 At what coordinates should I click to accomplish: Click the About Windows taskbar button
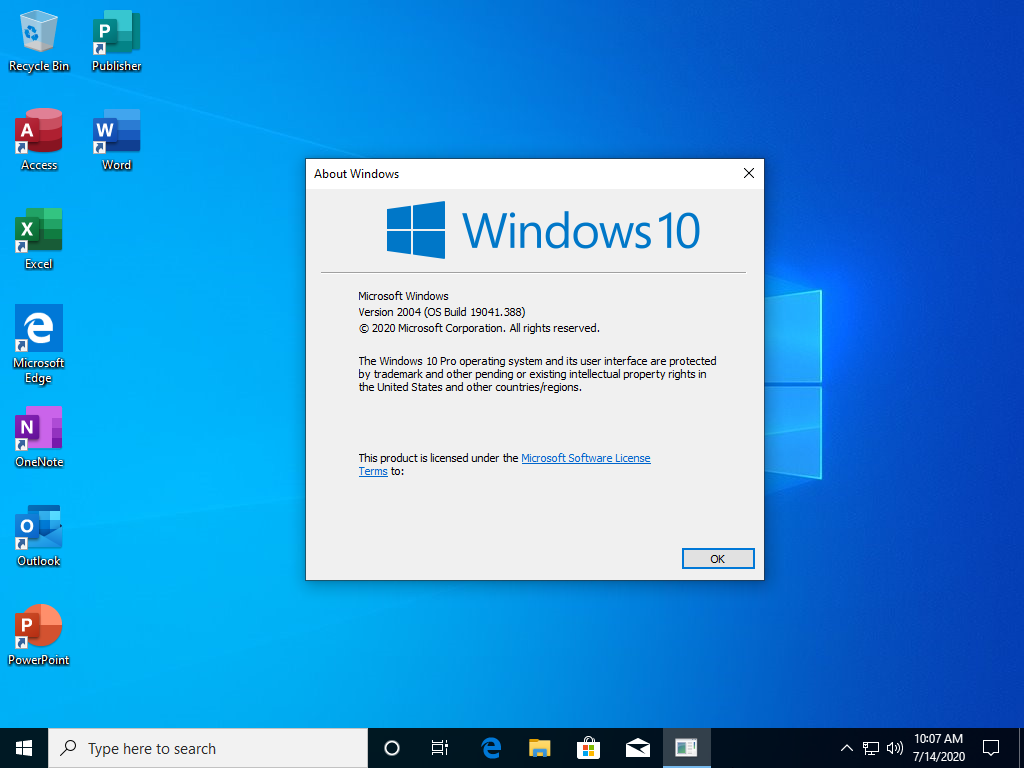(686, 748)
